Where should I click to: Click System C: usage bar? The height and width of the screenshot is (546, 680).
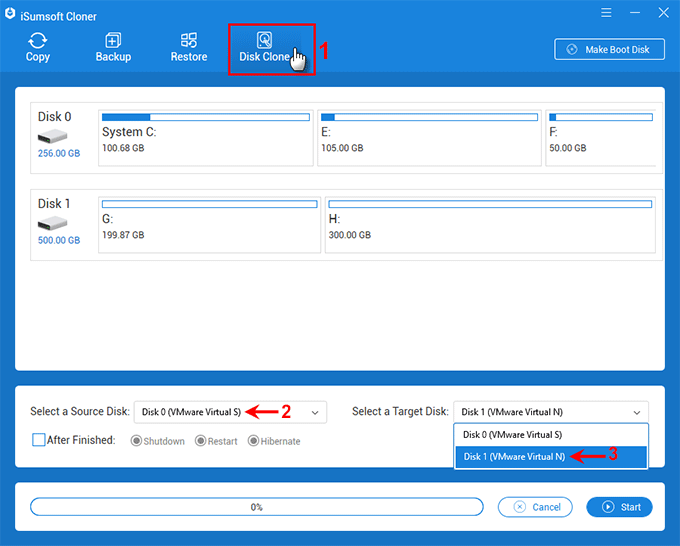206,117
